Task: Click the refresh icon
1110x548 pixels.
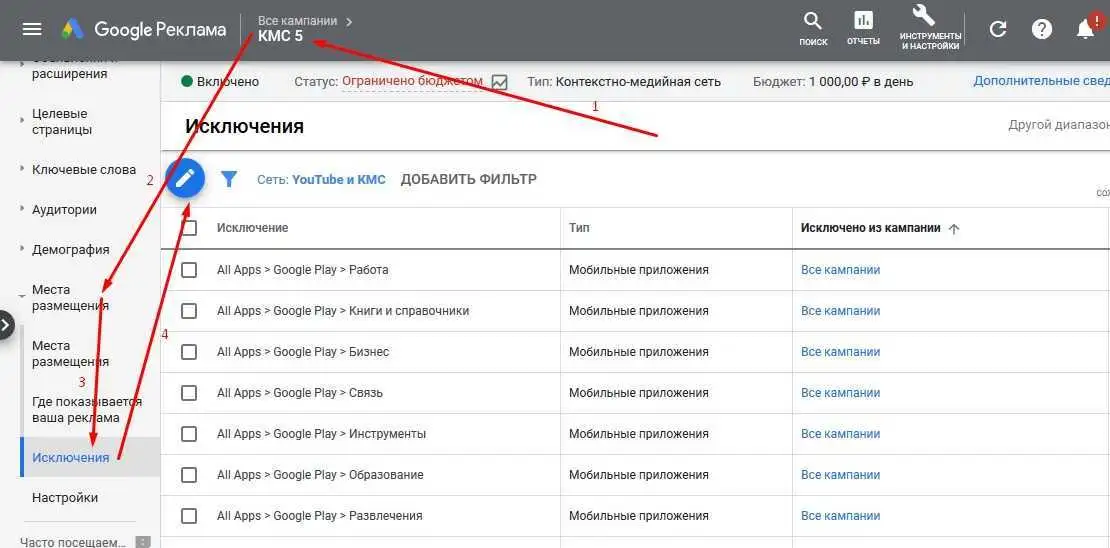Action: pos(997,29)
